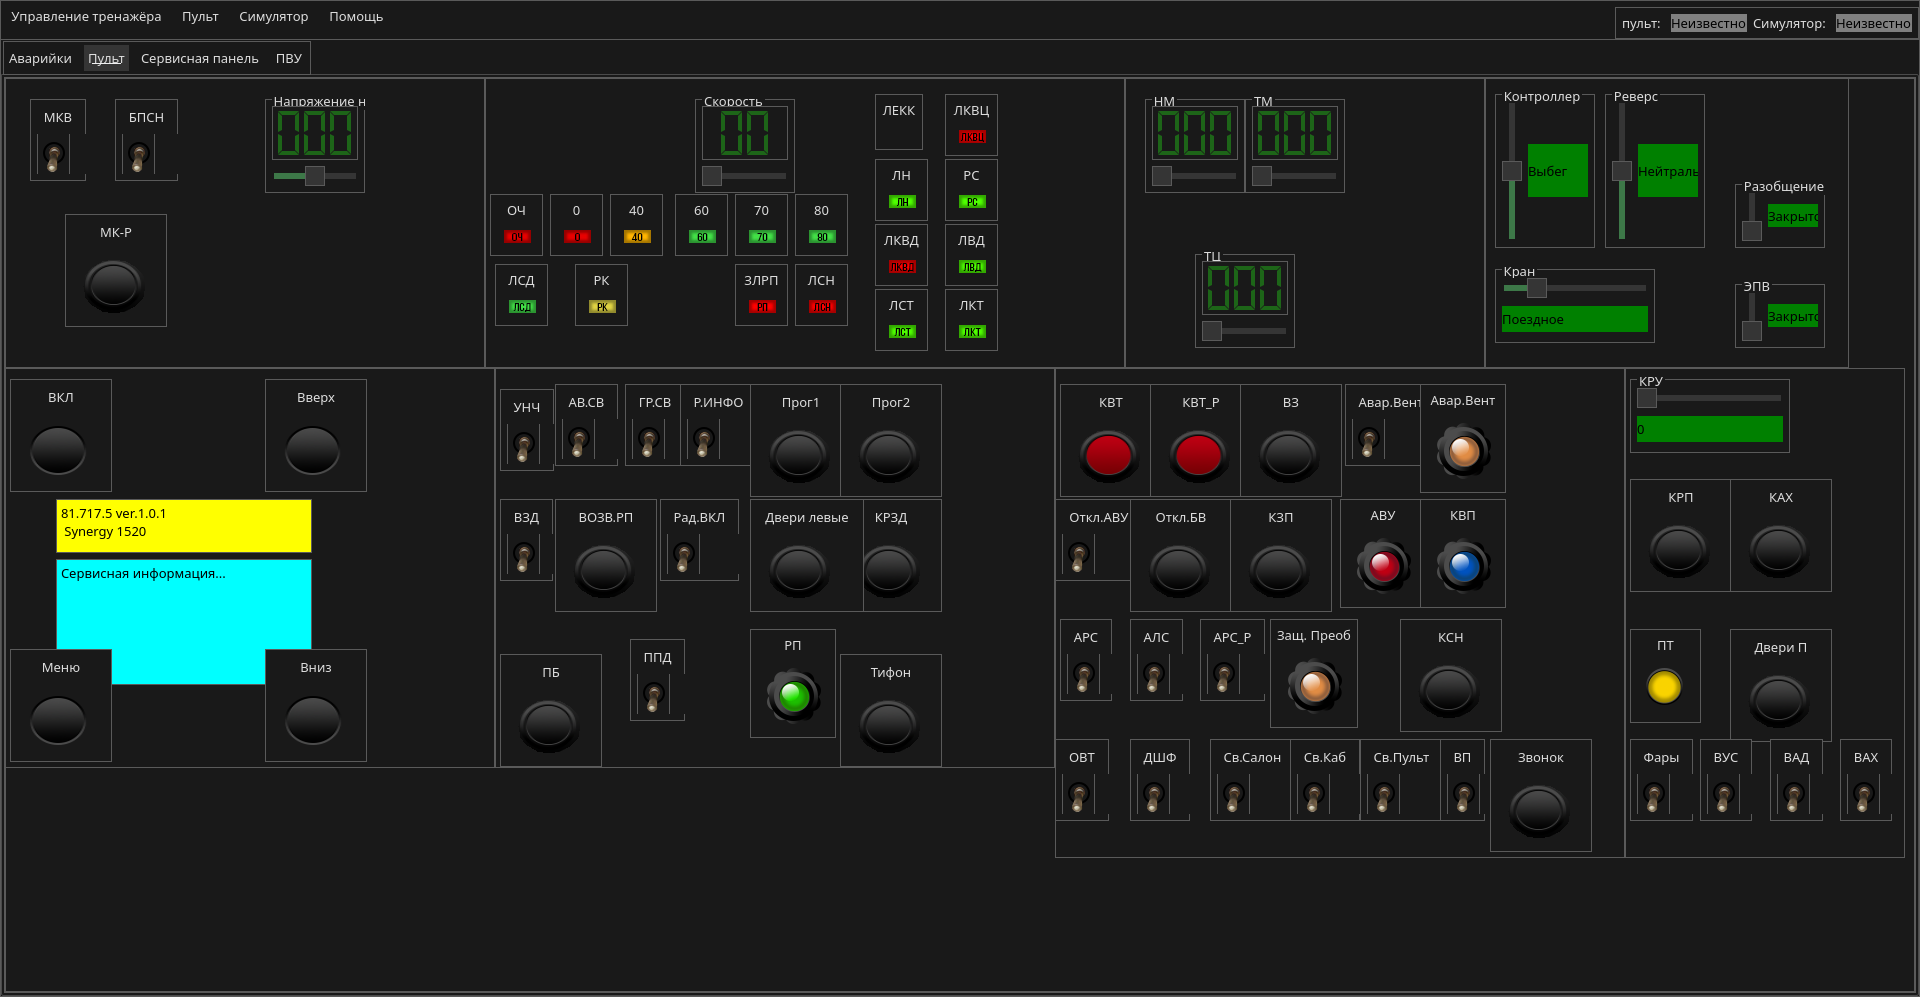Click the Скорость slider handle

pyautogui.click(x=712, y=176)
